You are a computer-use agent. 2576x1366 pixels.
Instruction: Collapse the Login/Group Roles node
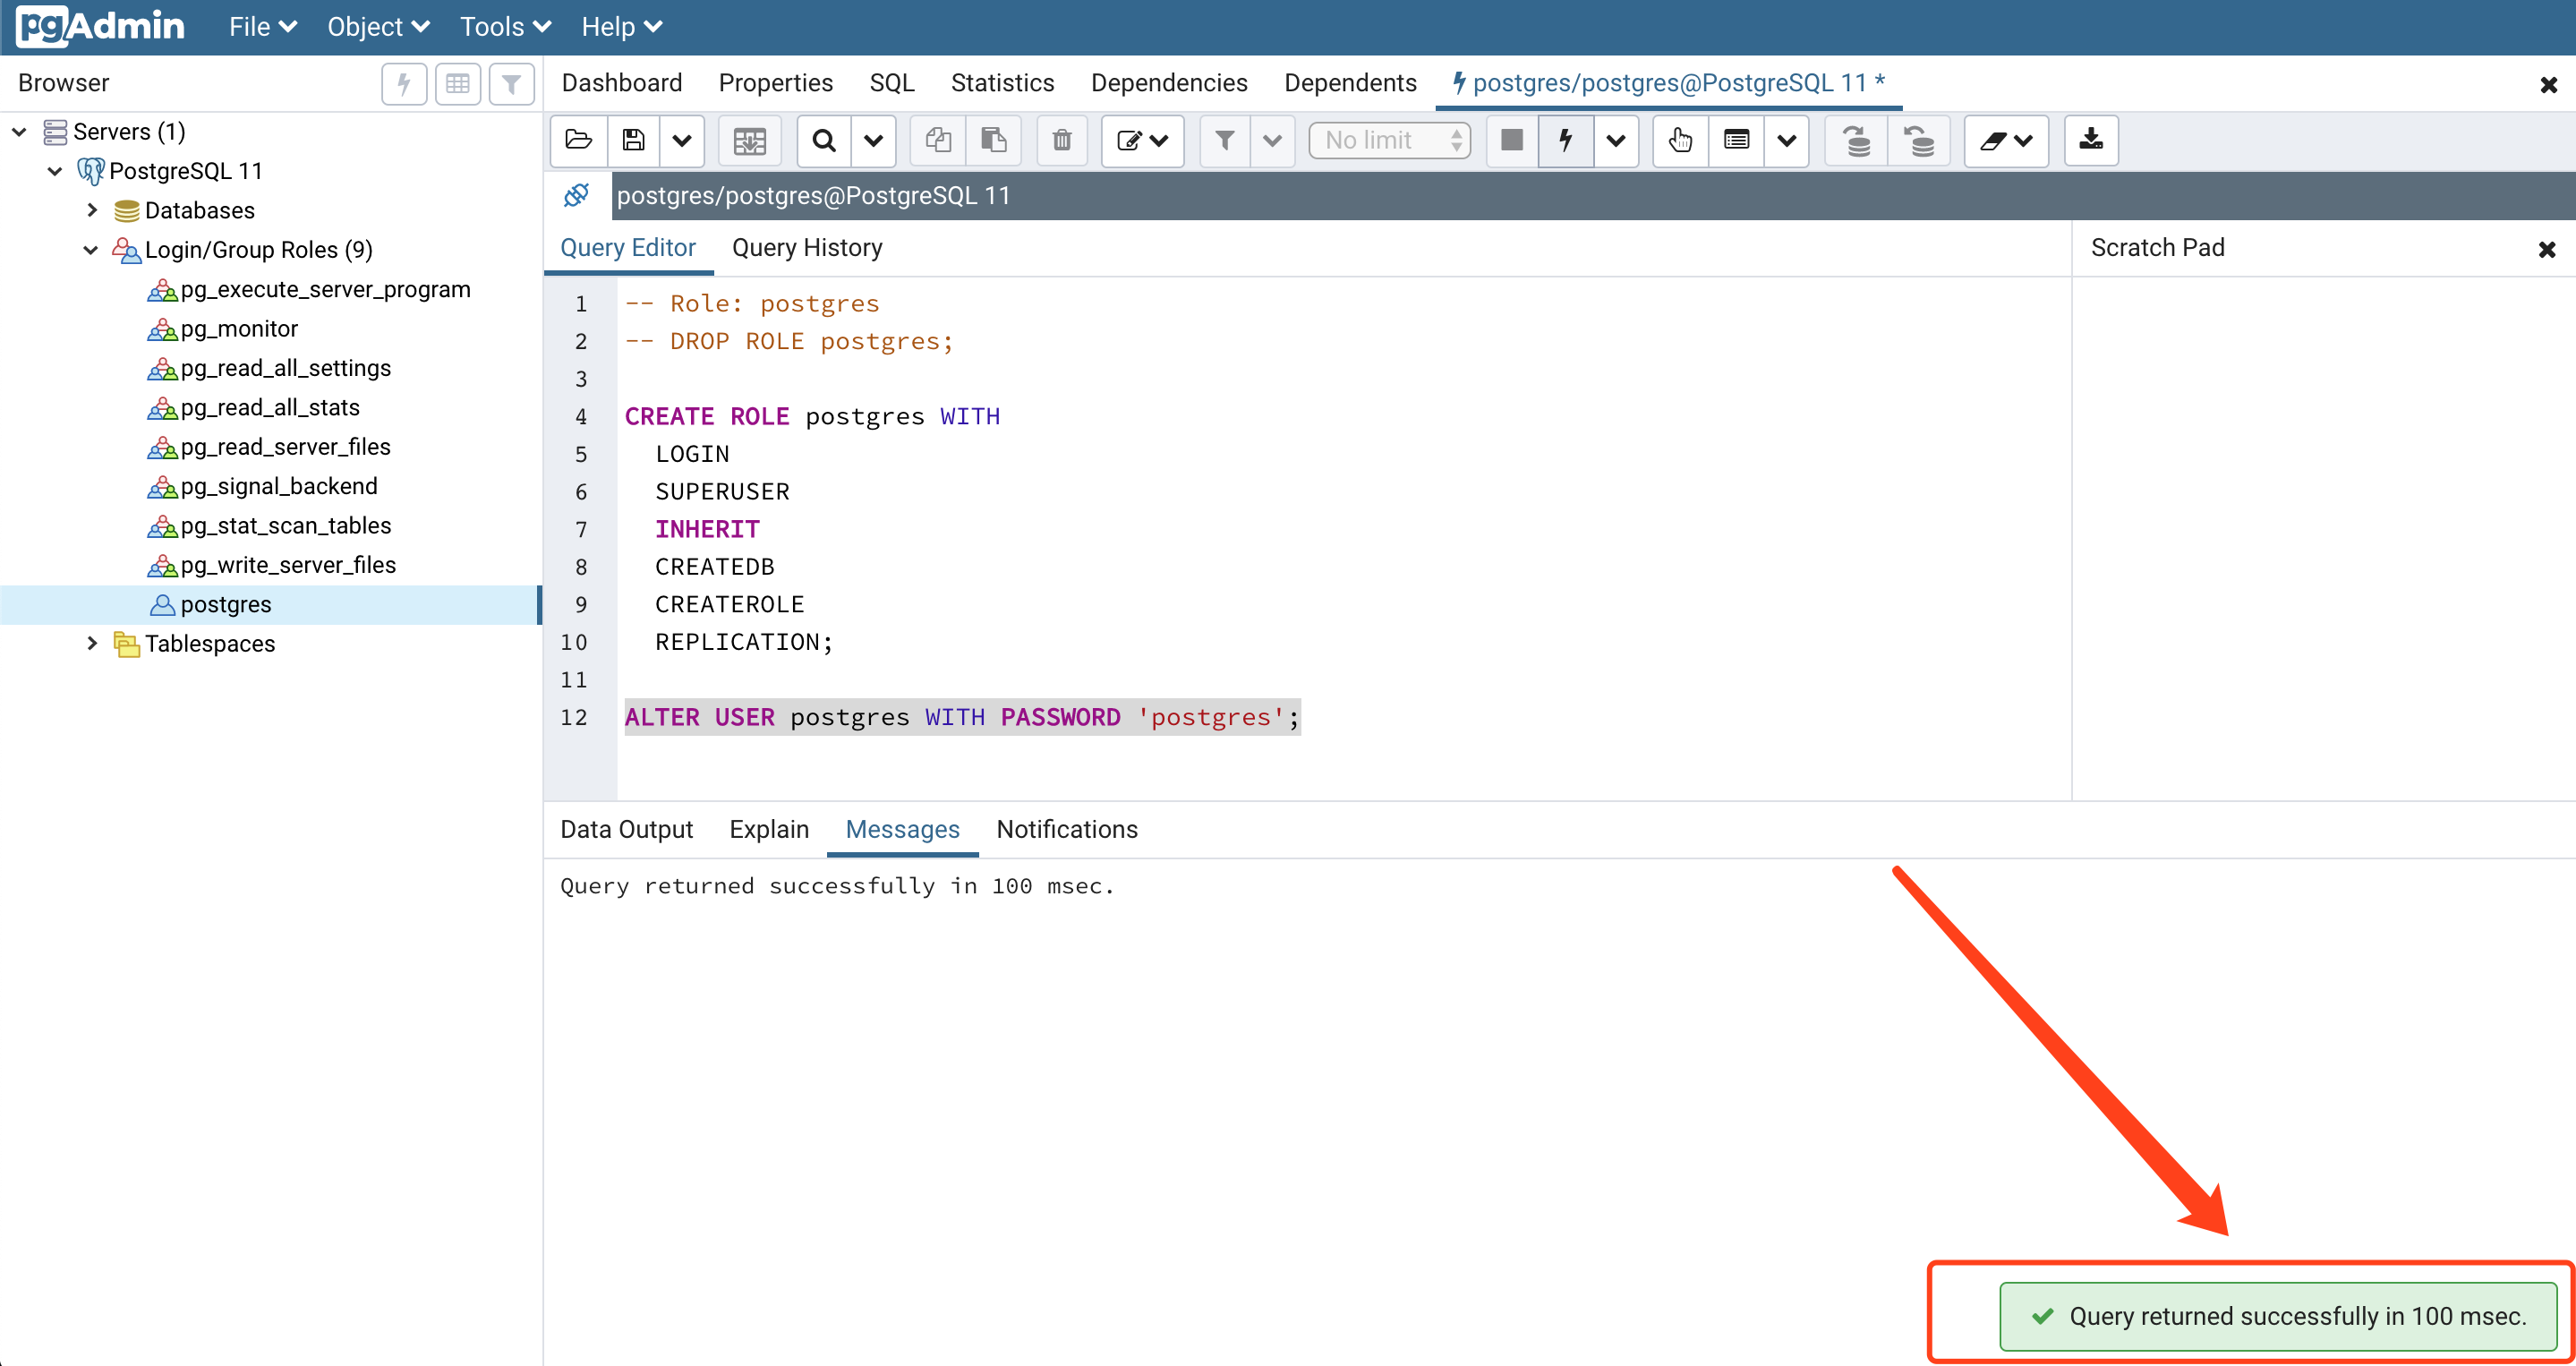point(91,250)
